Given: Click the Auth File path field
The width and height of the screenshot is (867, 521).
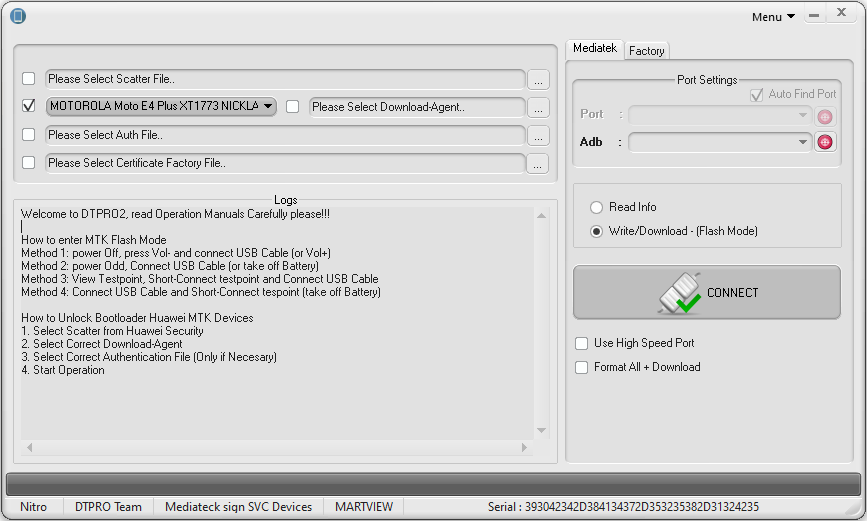Looking at the screenshot, I should 285,136.
